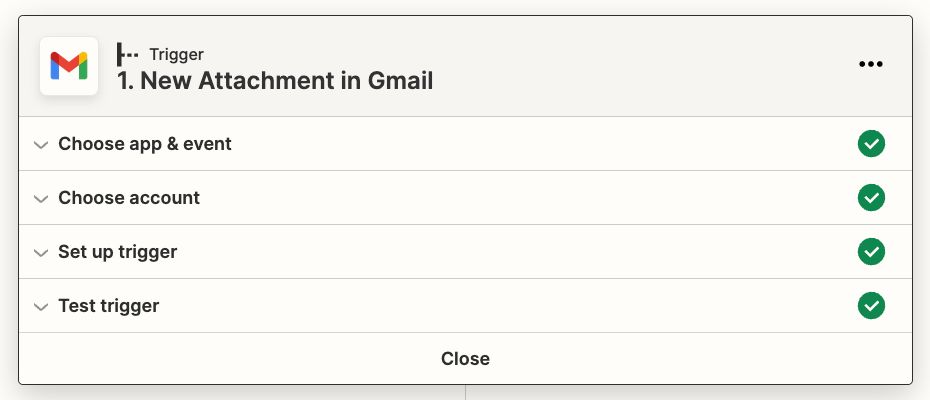
Task: Expand chevron beside Test trigger
Action: (x=41, y=307)
